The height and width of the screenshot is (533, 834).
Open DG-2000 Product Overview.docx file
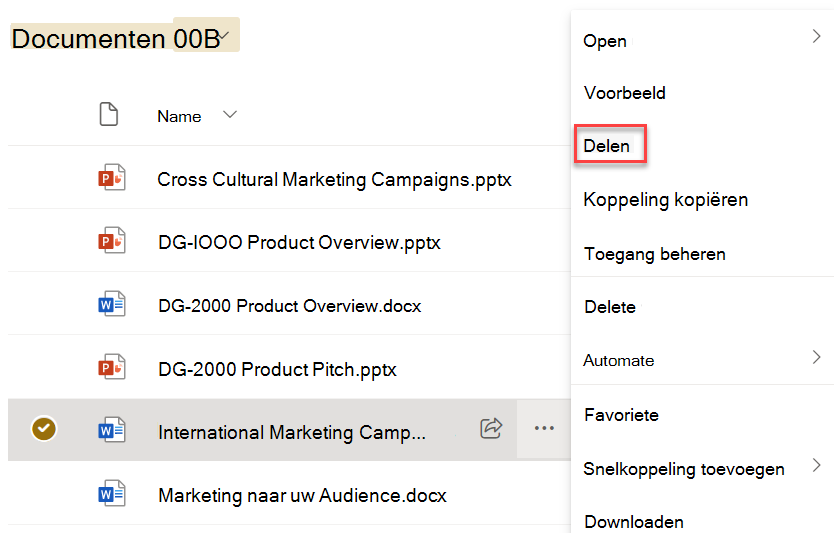point(289,306)
